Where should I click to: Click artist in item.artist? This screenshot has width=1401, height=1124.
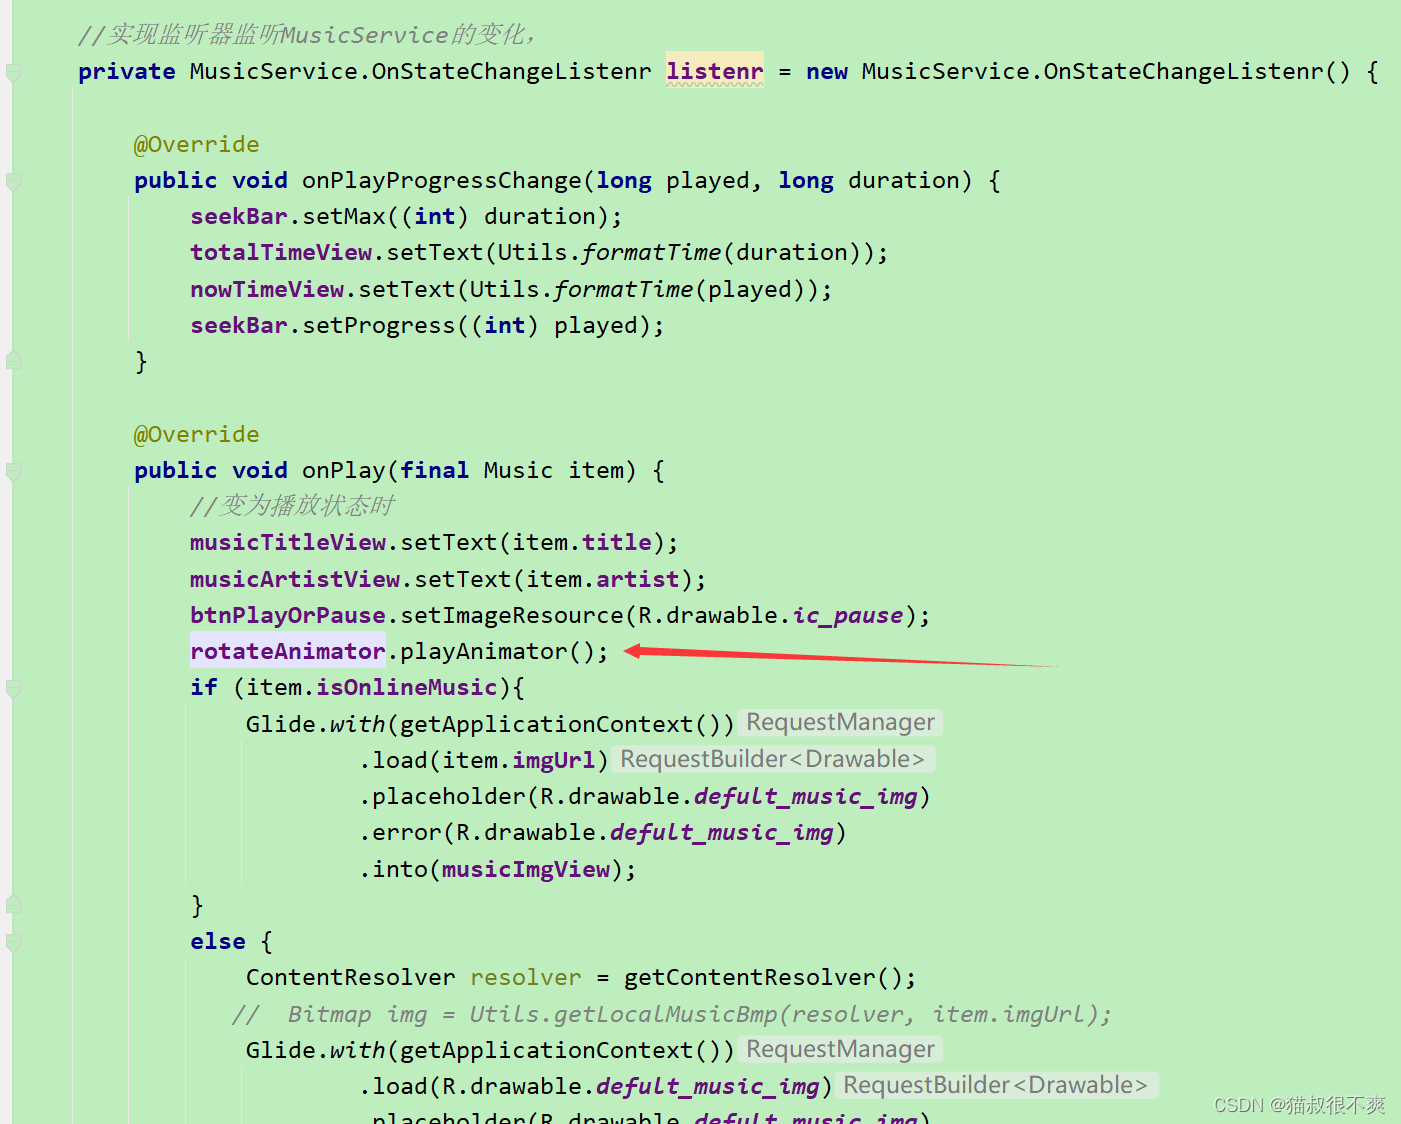click(x=638, y=579)
